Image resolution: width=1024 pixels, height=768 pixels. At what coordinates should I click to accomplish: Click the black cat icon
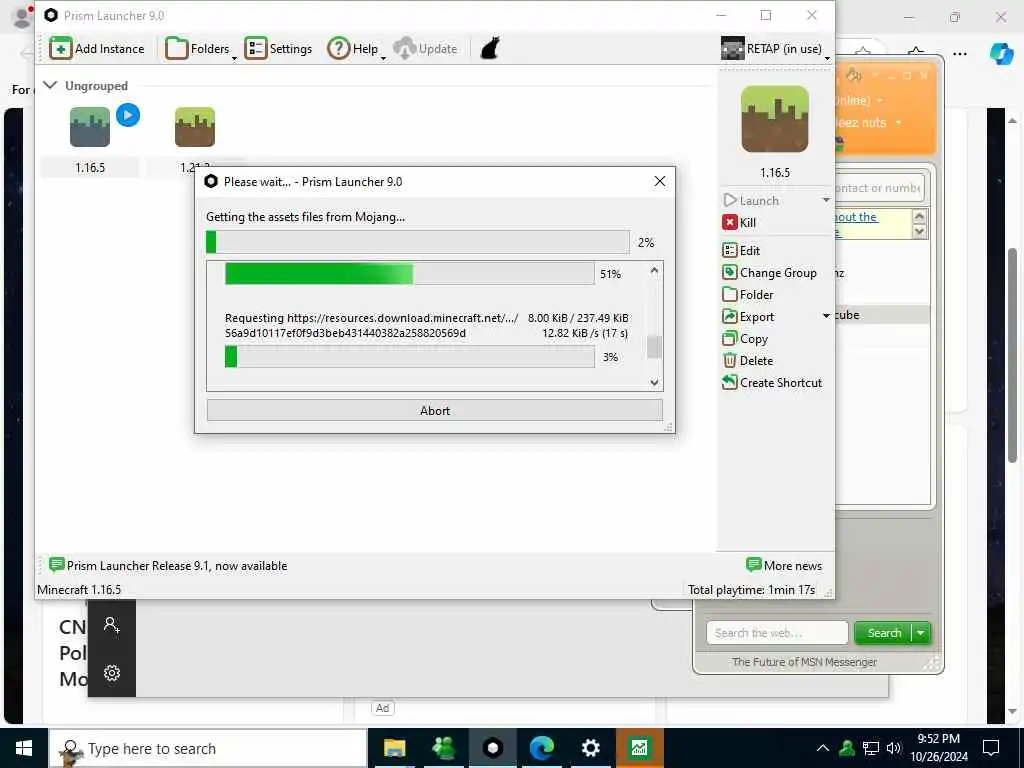(x=490, y=48)
